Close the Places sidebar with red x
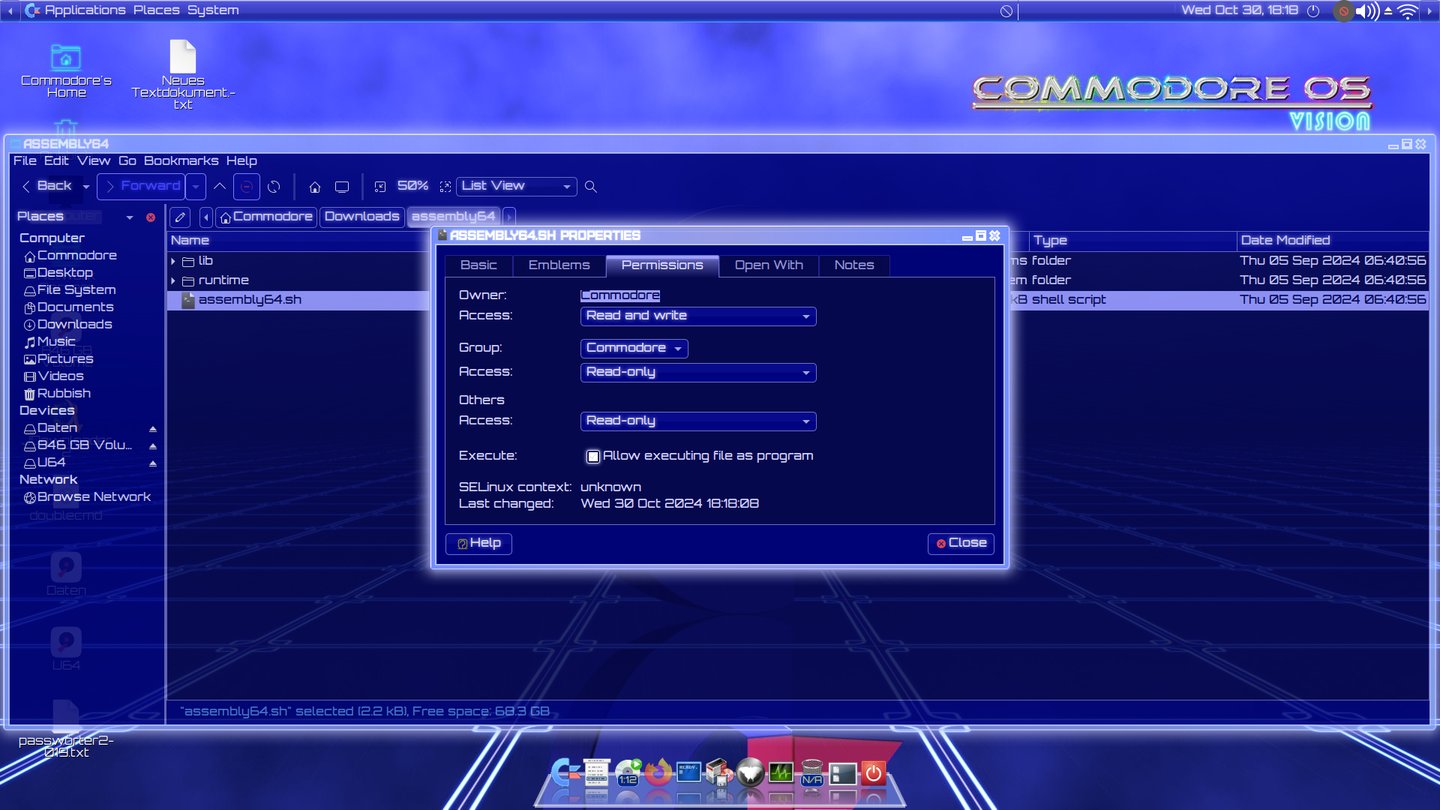This screenshot has height=810, width=1440. click(151, 217)
